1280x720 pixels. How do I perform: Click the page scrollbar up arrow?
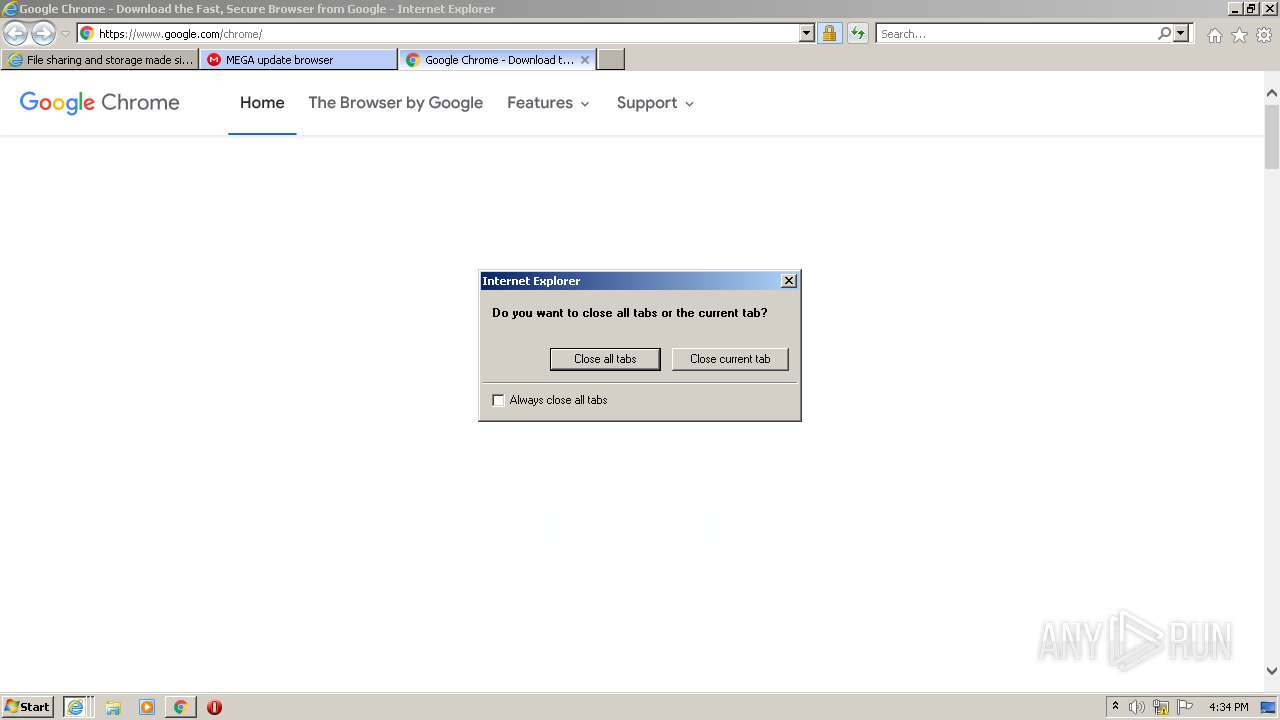coord(1272,94)
